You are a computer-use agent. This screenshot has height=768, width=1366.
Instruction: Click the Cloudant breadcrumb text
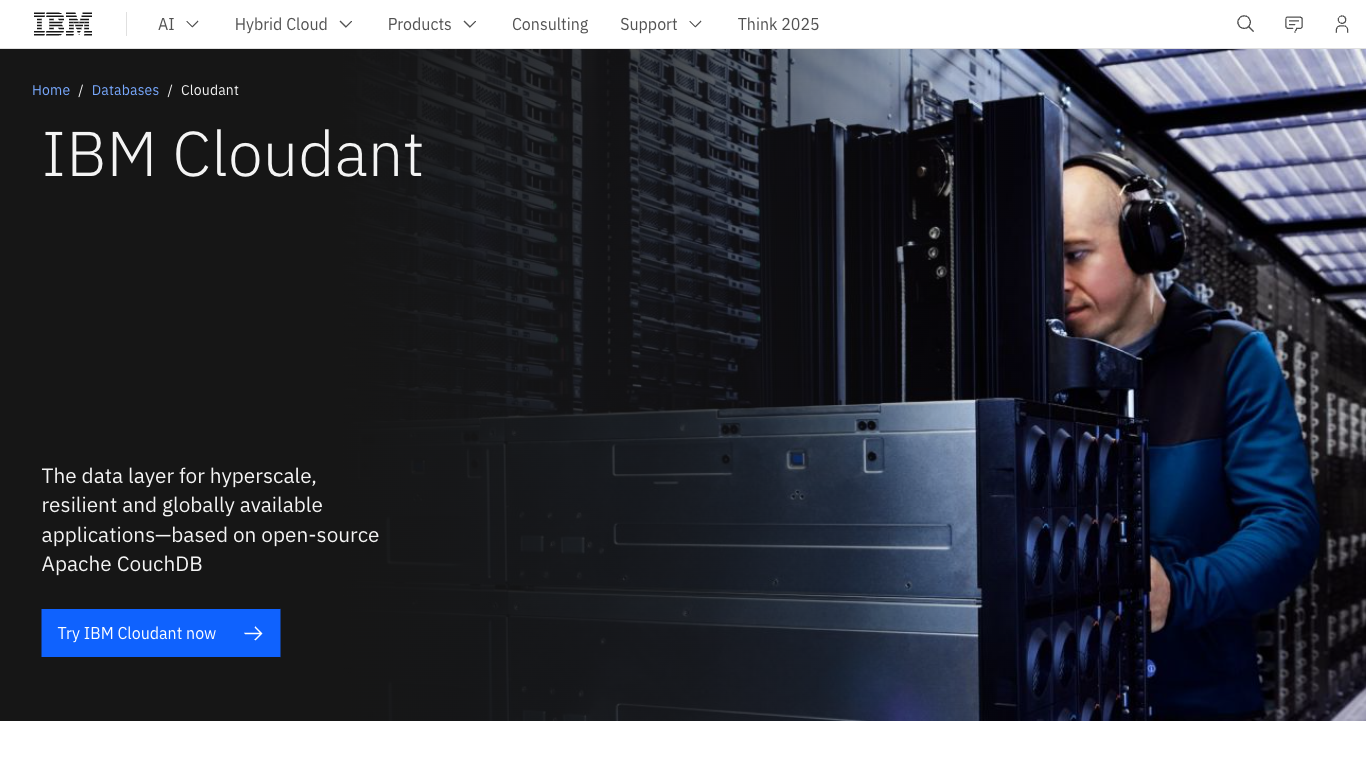coord(210,90)
